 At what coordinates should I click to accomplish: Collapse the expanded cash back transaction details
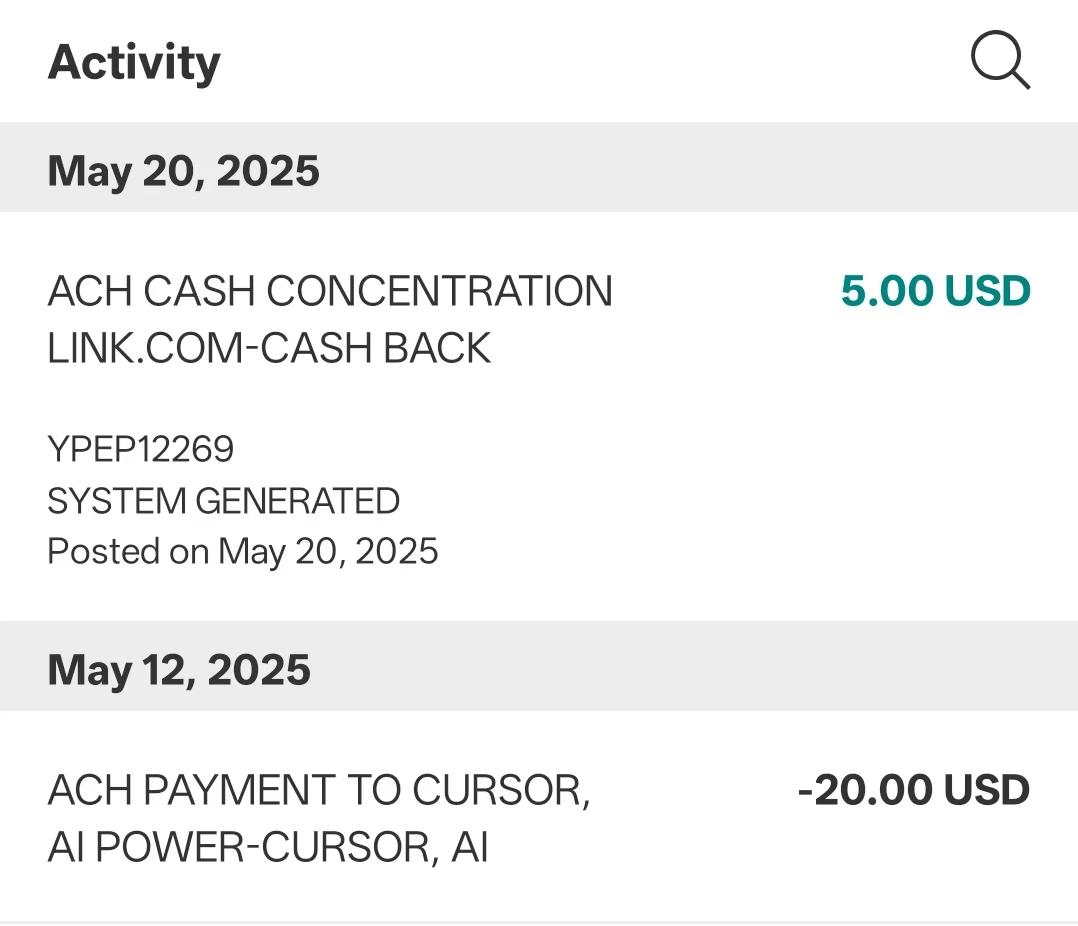coord(539,416)
